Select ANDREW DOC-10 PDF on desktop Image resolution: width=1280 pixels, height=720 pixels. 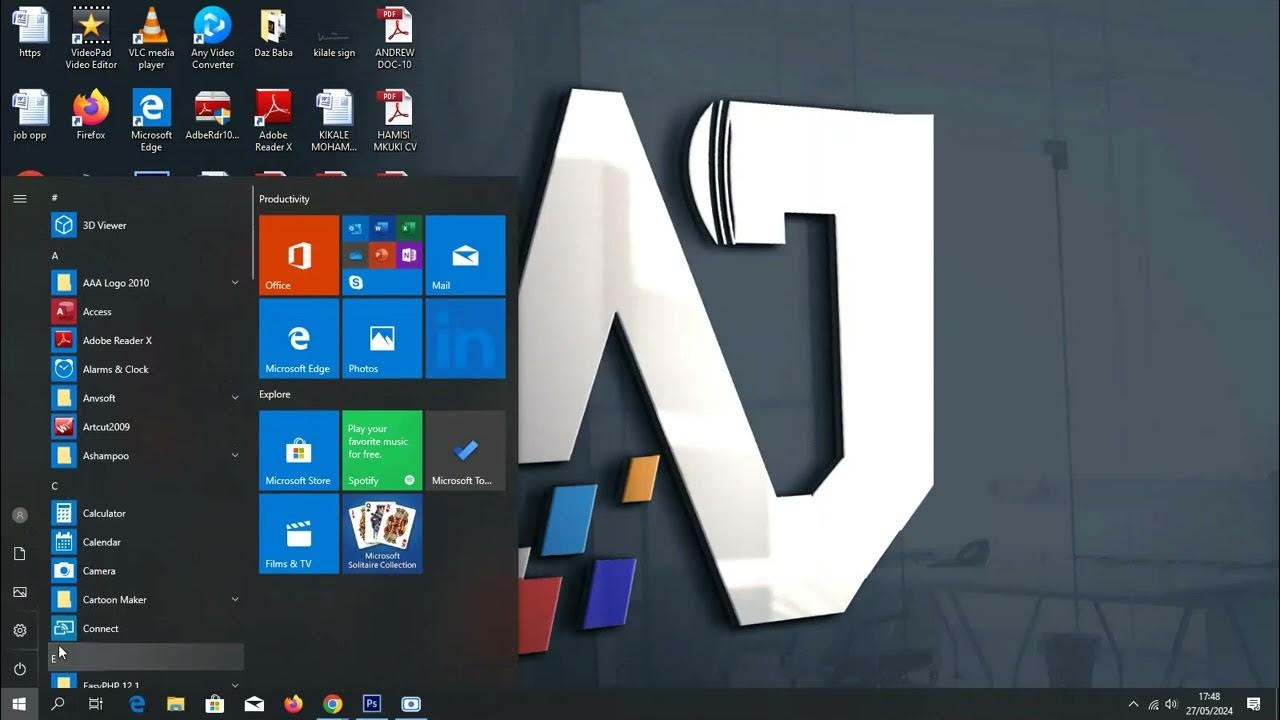[x=394, y=39]
